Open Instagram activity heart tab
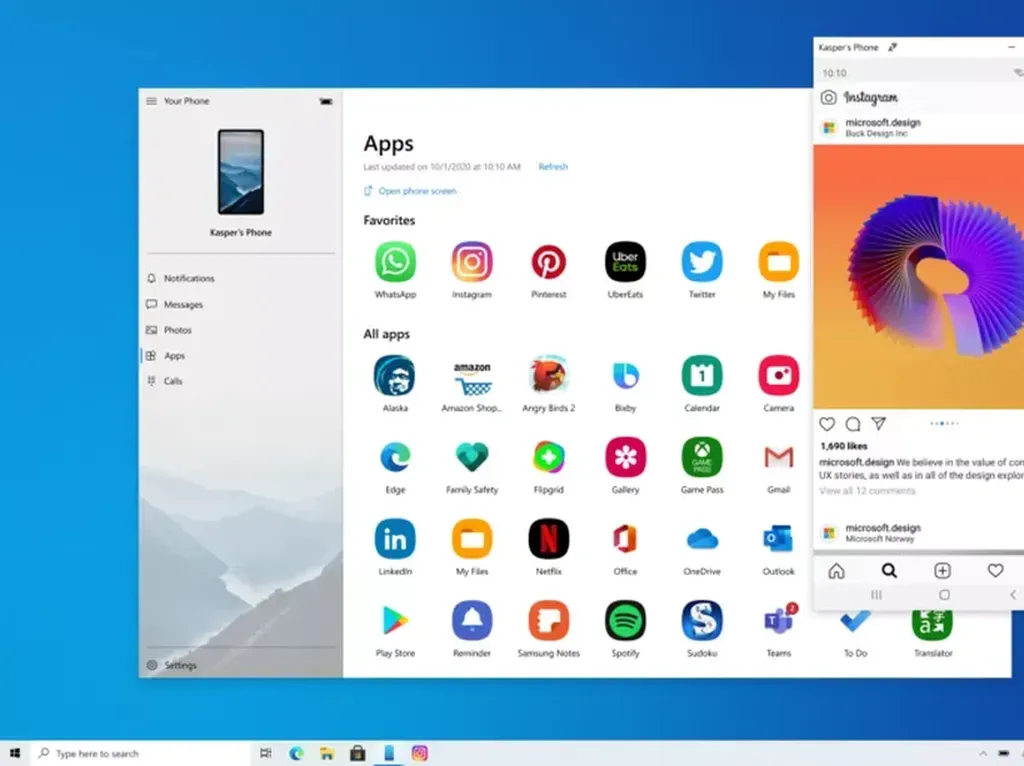Screen dimensions: 1024x766 (x=995, y=571)
